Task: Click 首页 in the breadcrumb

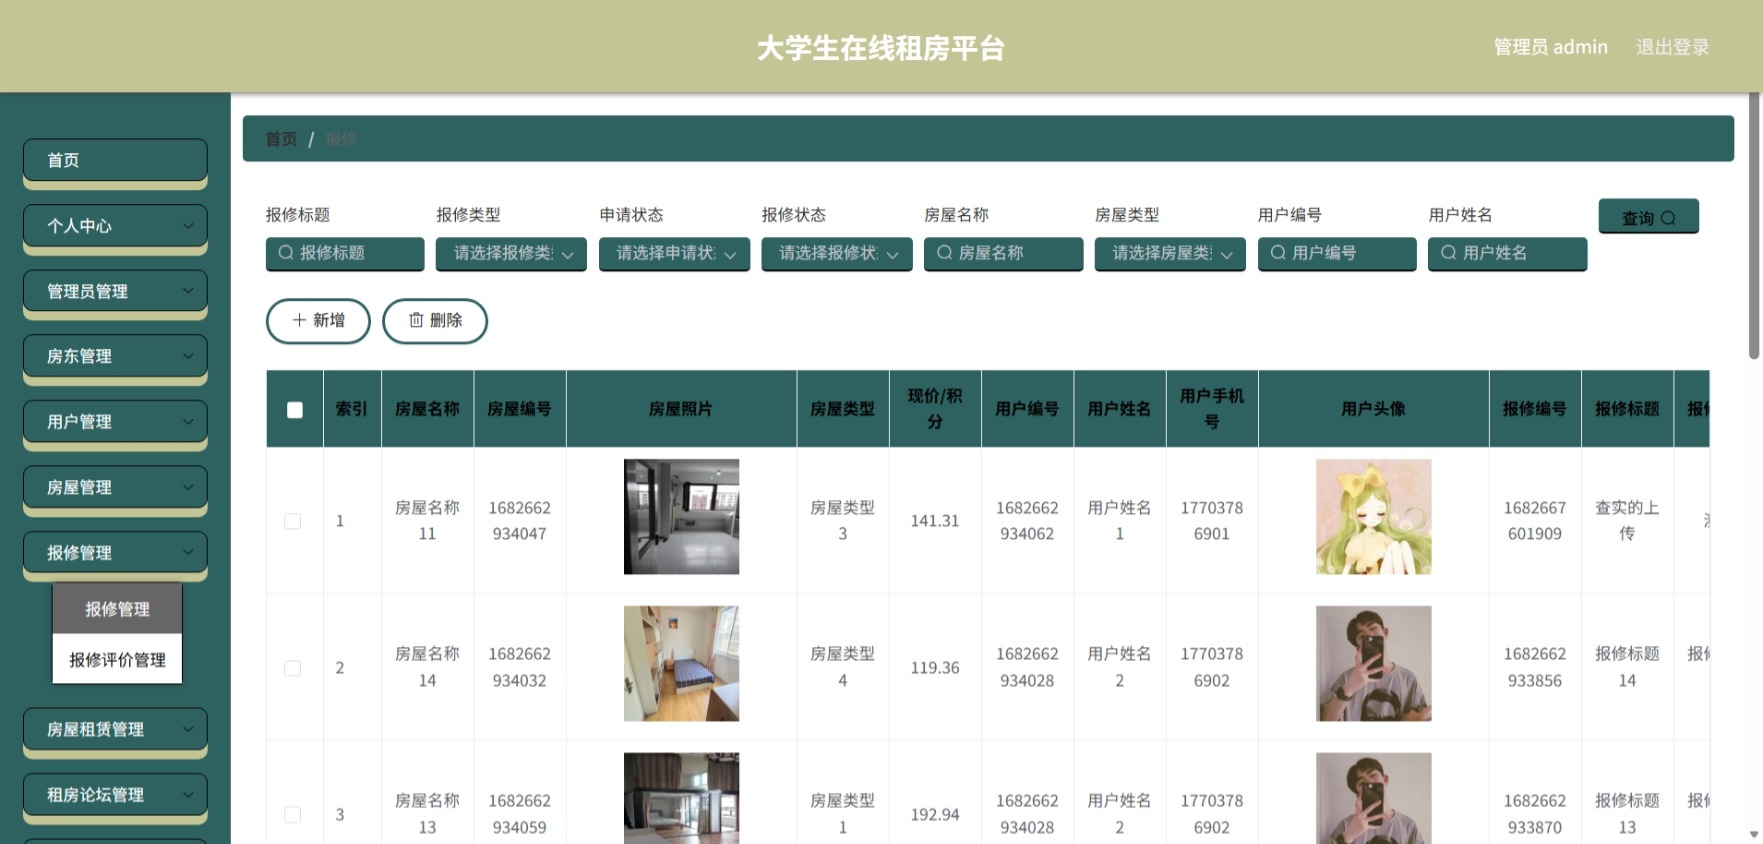Action: [281, 139]
